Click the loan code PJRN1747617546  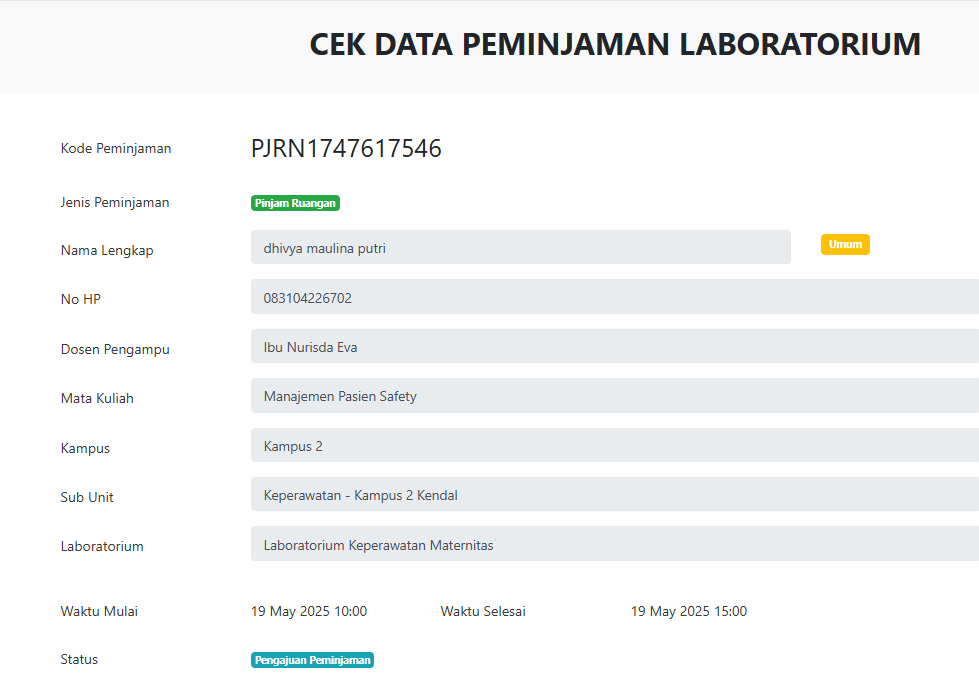point(346,149)
